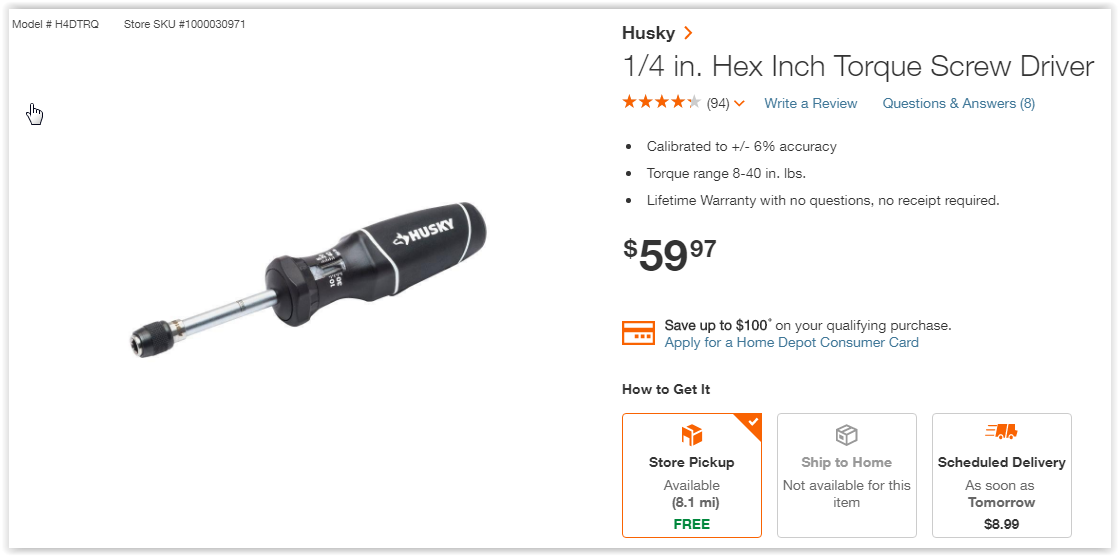The width and height of the screenshot is (1119, 556).
Task: Click the torque screwdriver product image
Action: pos(305,278)
